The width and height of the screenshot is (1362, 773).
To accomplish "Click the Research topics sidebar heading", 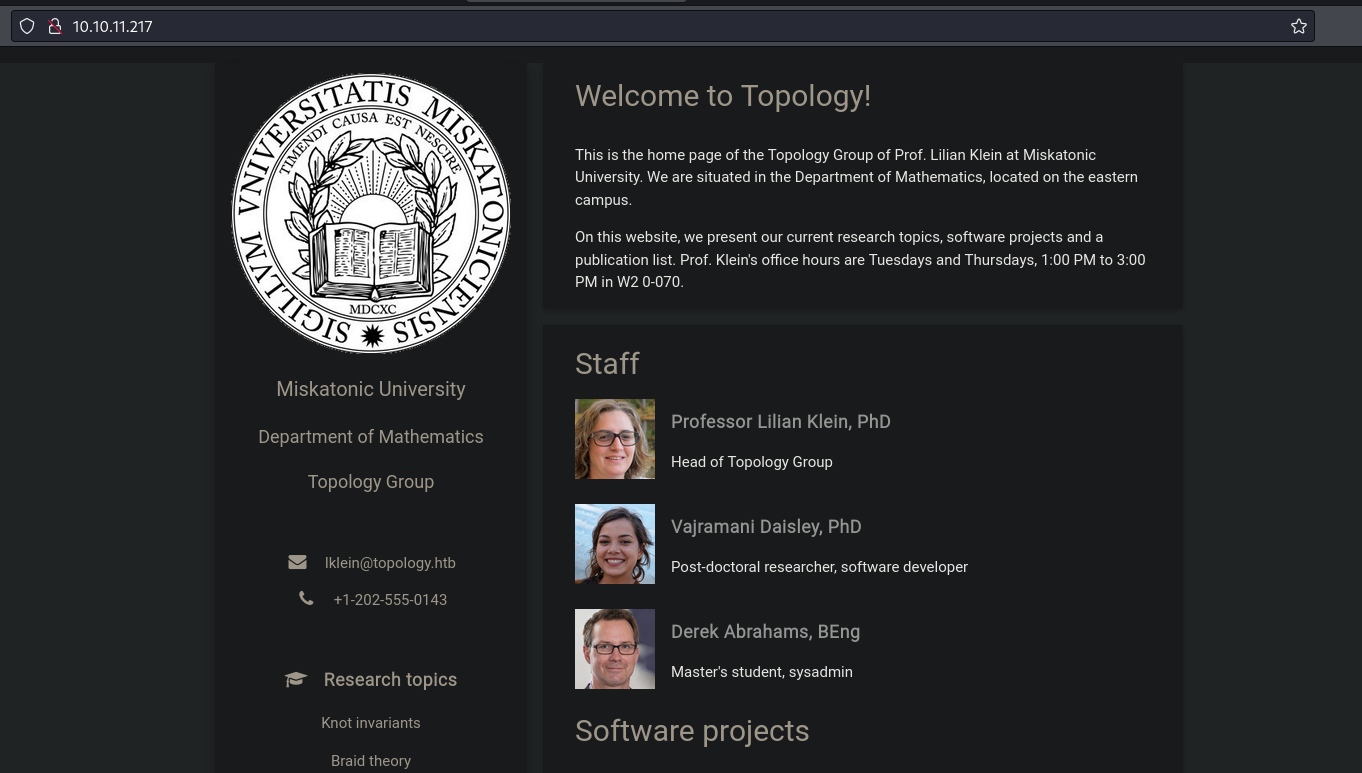I will pyautogui.click(x=390, y=680).
